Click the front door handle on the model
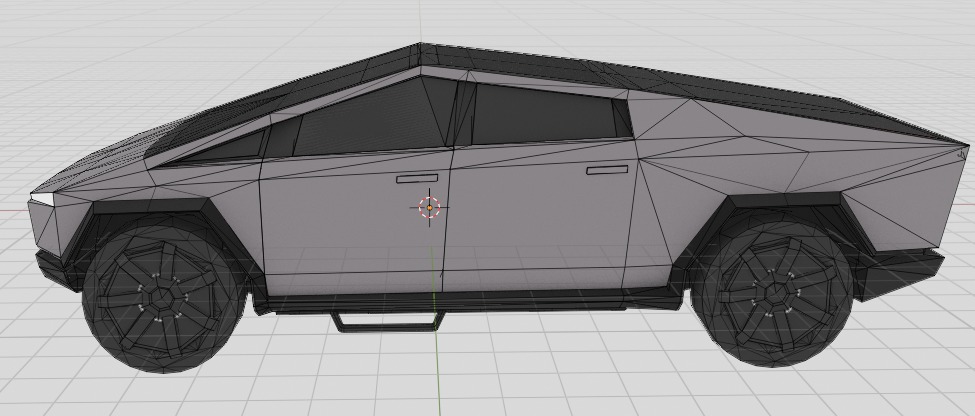 pyautogui.click(x=417, y=178)
